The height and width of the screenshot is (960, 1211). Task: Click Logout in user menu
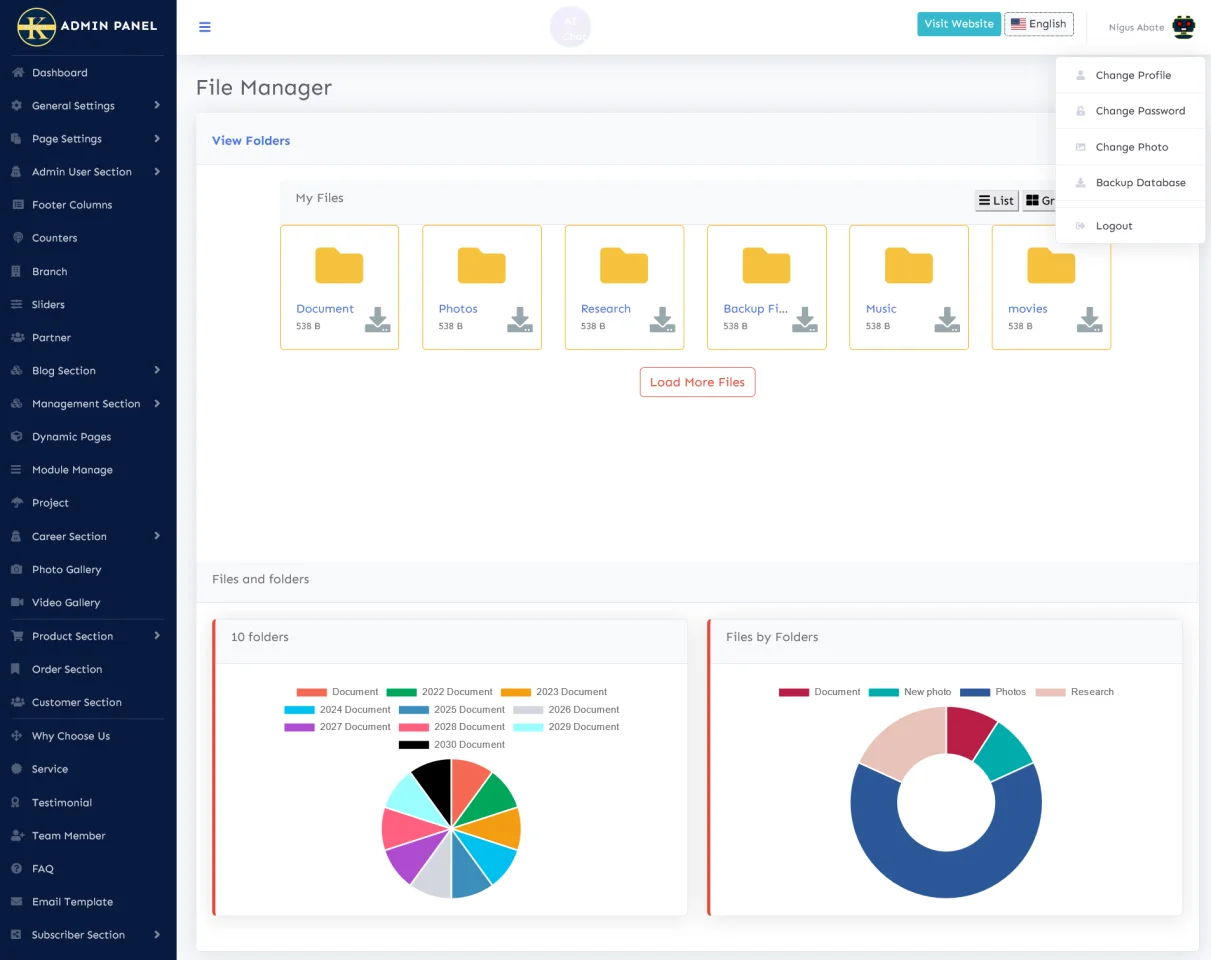[x=1130, y=226]
